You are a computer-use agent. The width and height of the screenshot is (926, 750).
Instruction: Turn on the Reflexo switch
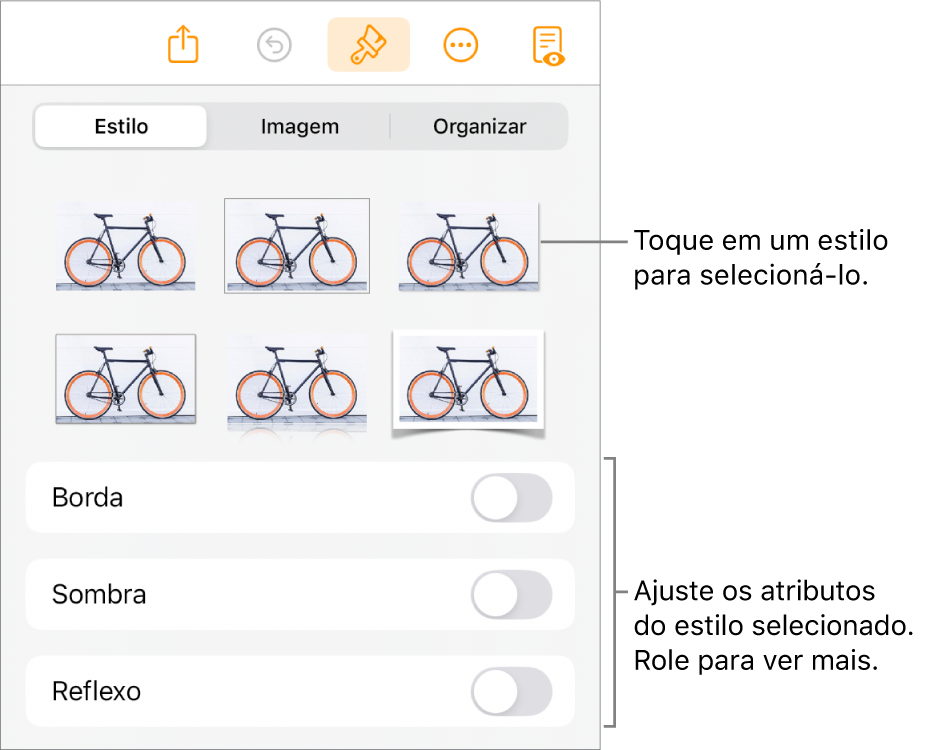[511, 692]
